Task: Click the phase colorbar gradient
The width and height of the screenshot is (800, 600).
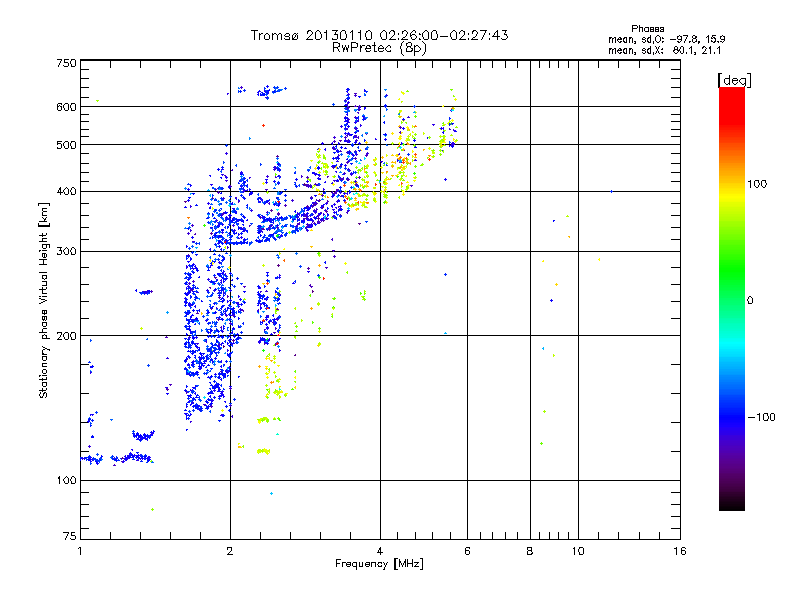Action: coord(732,299)
